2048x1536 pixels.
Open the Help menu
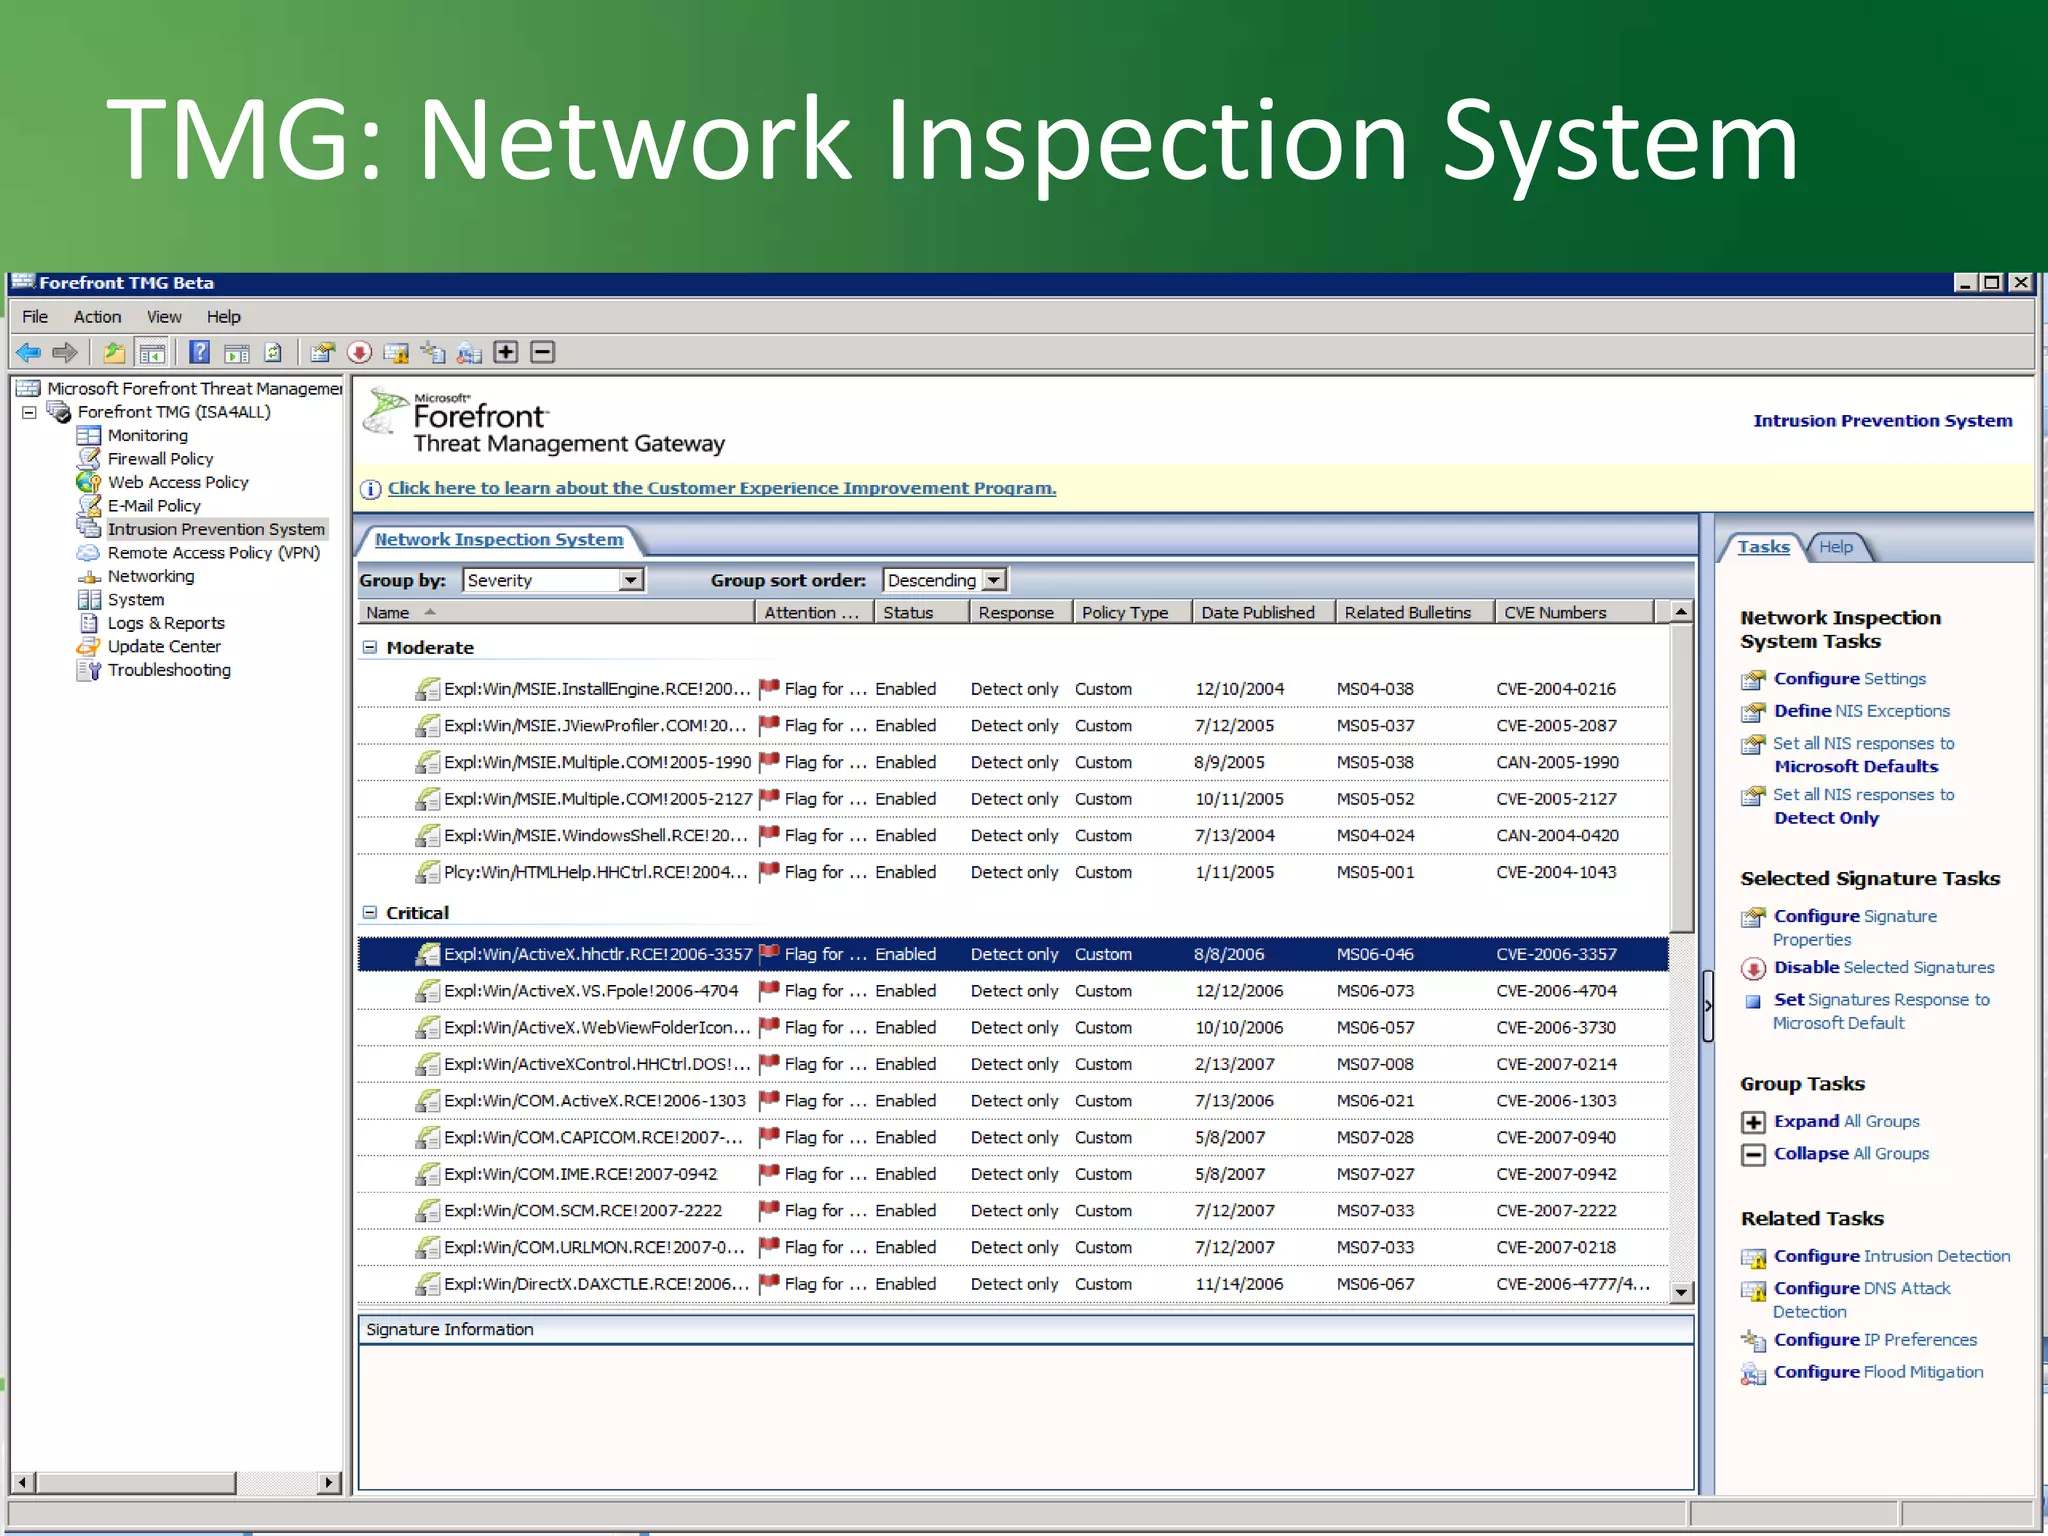224,317
